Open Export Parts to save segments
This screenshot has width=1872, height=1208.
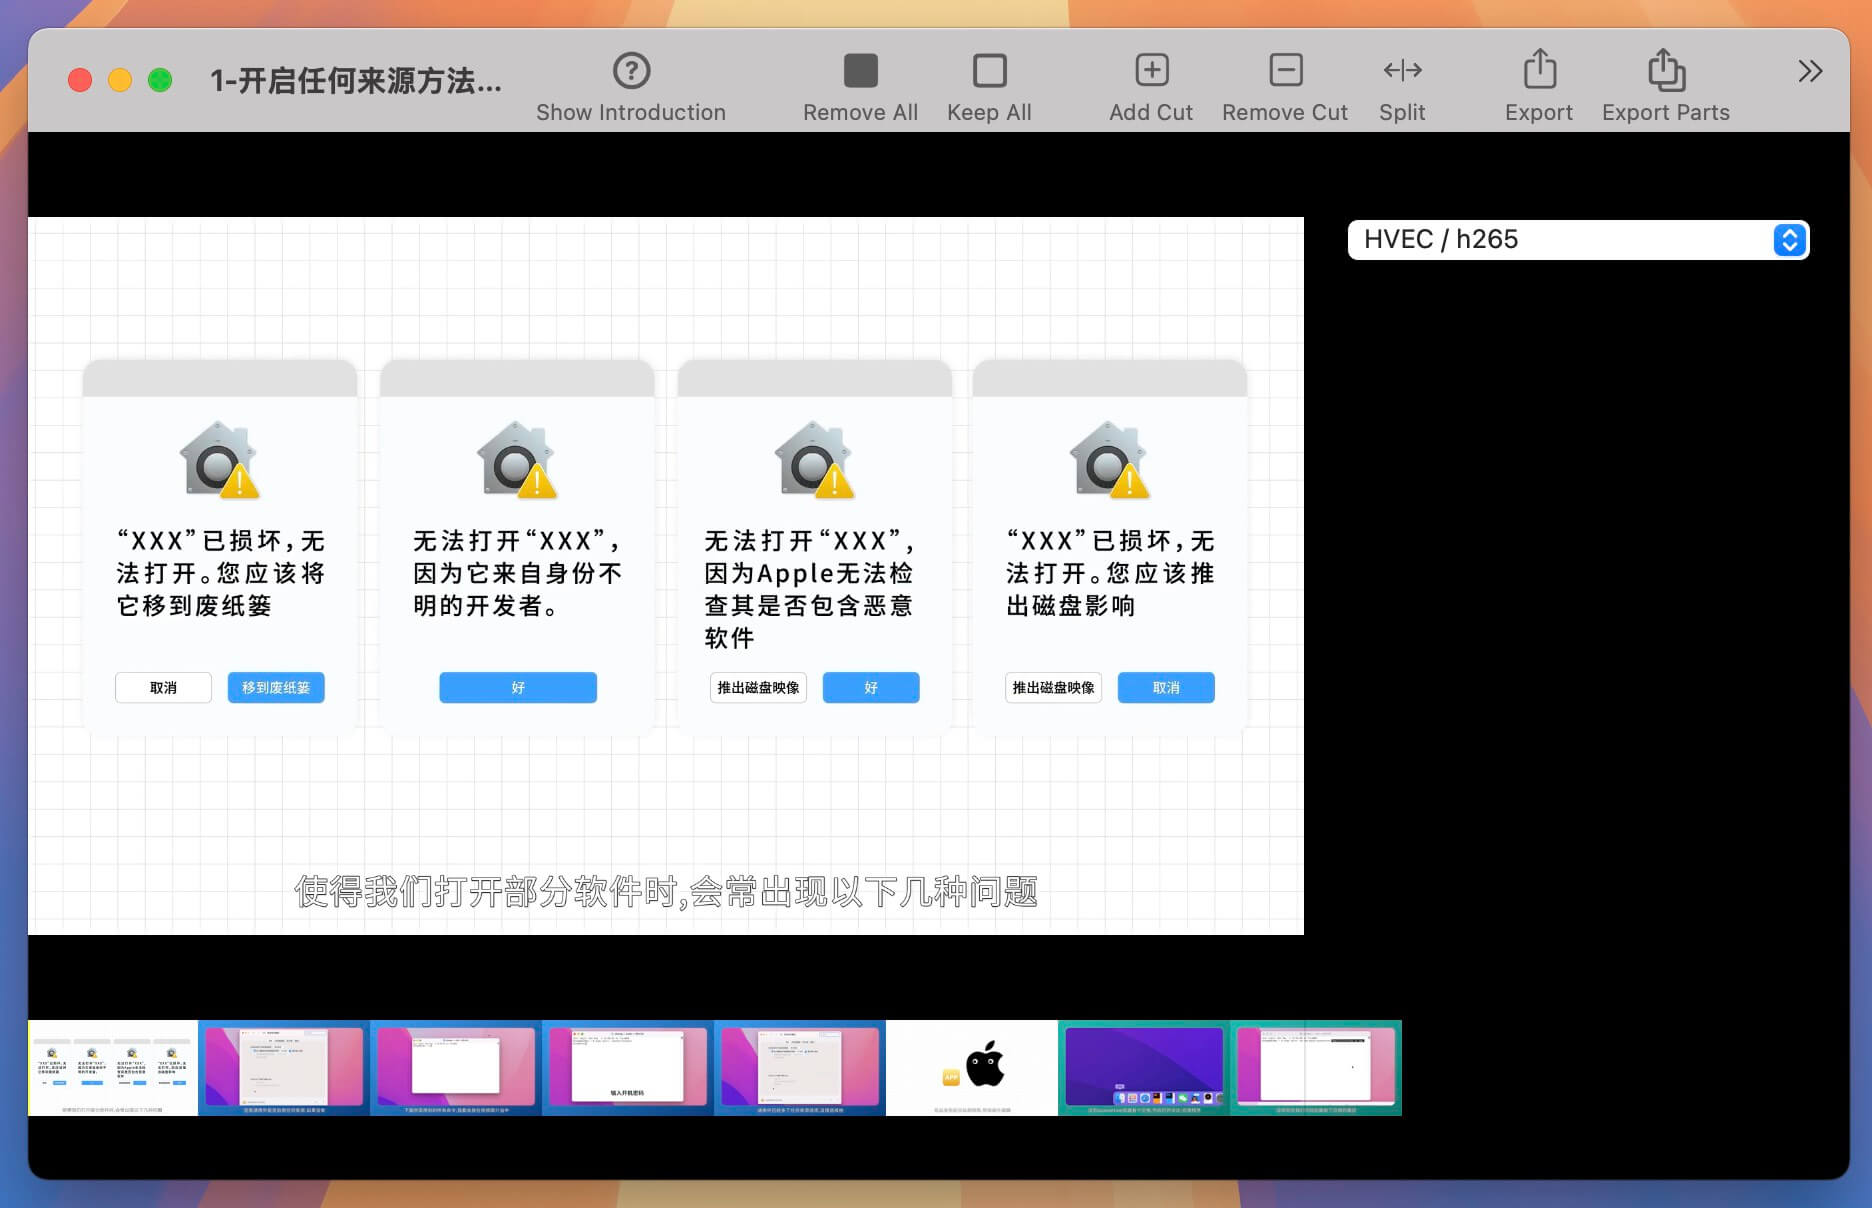[x=1664, y=70]
